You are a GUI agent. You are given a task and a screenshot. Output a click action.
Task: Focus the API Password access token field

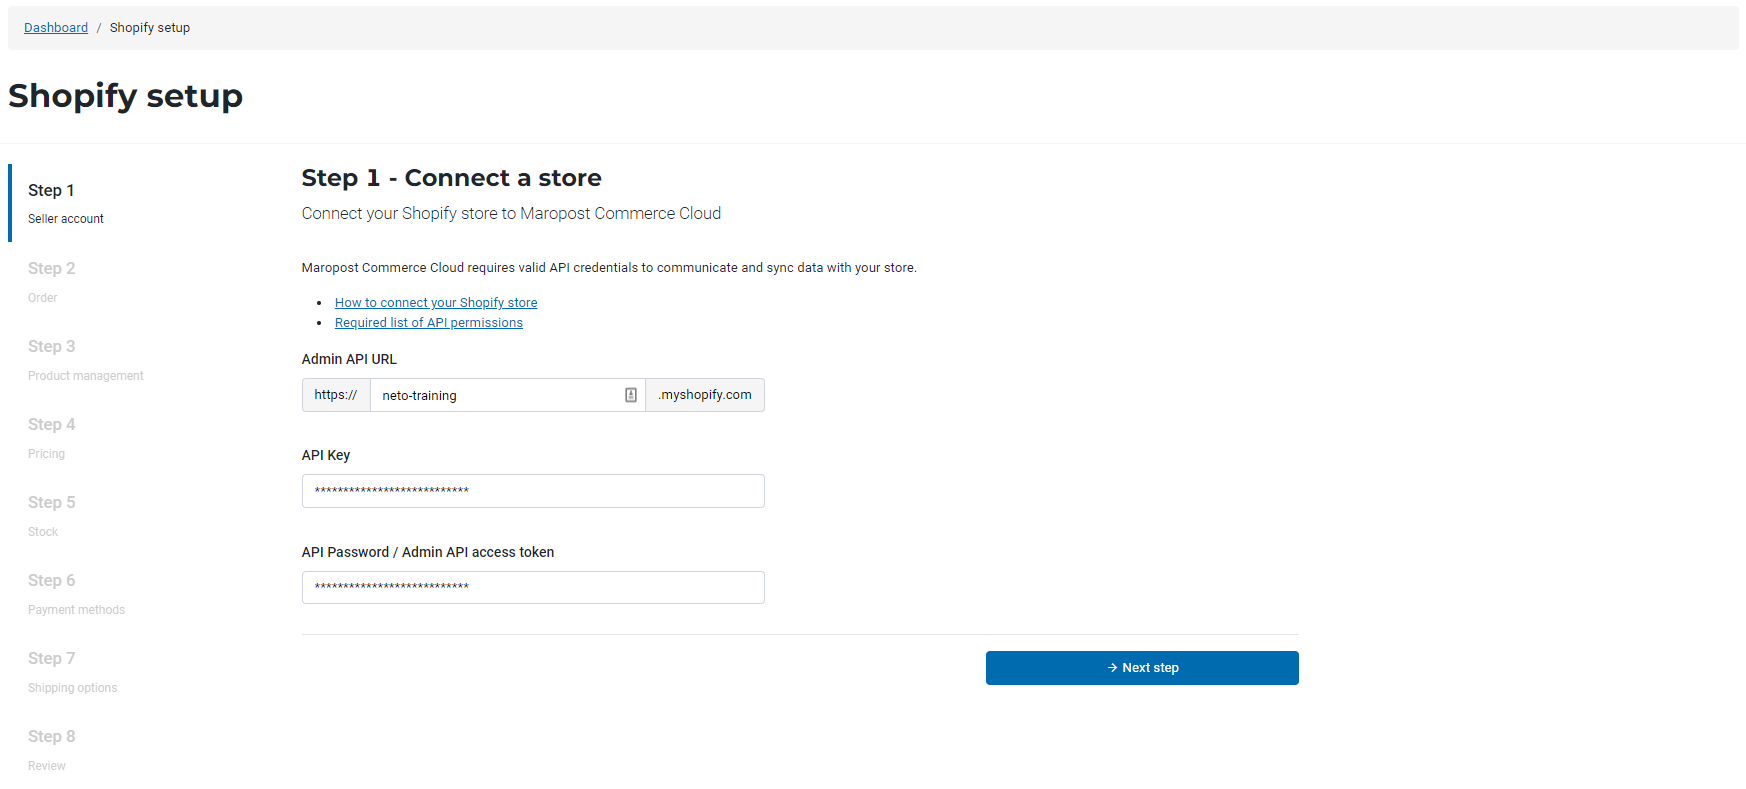[533, 587]
